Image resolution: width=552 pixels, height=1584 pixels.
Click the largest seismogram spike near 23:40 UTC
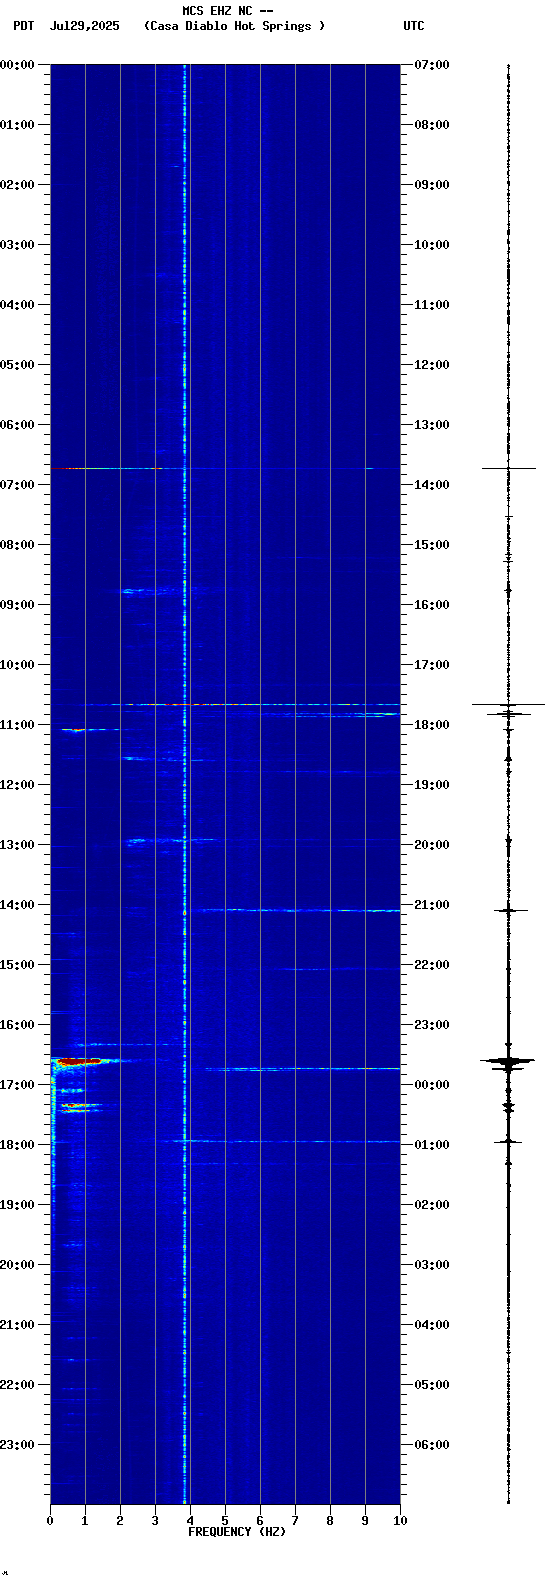(507, 1060)
